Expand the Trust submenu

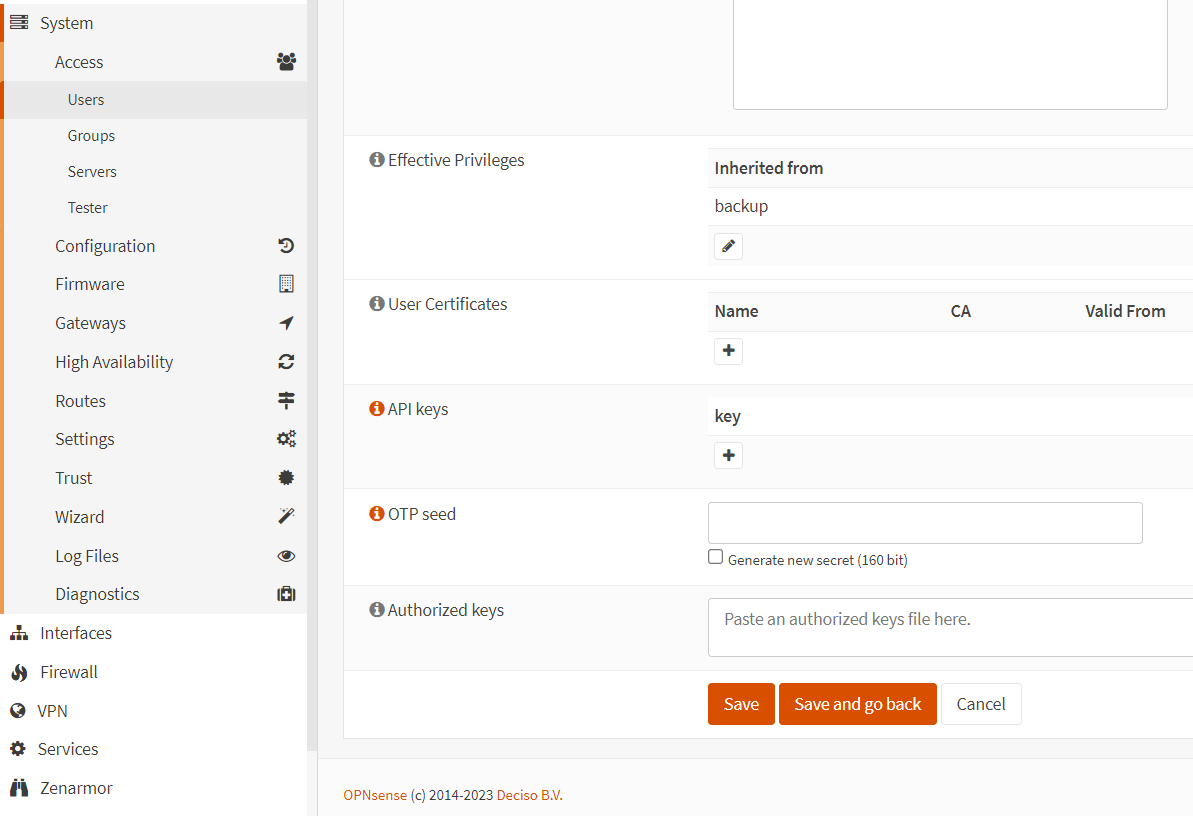point(155,478)
